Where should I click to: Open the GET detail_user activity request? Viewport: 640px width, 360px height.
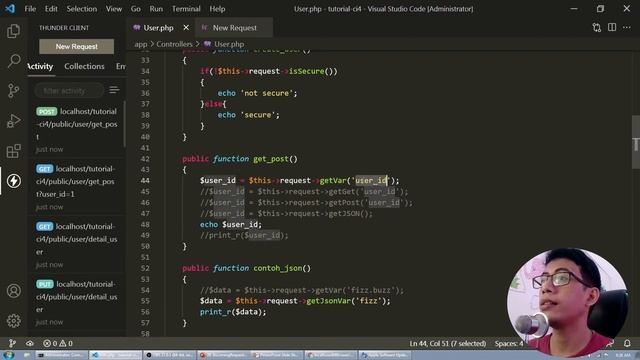pyautogui.click(x=76, y=245)
